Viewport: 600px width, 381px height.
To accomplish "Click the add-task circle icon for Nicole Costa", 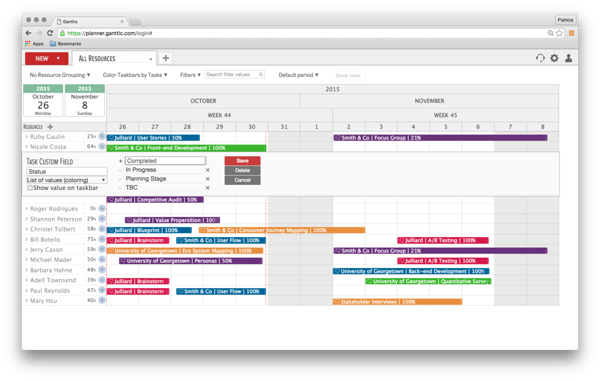I will coord(102,147).
